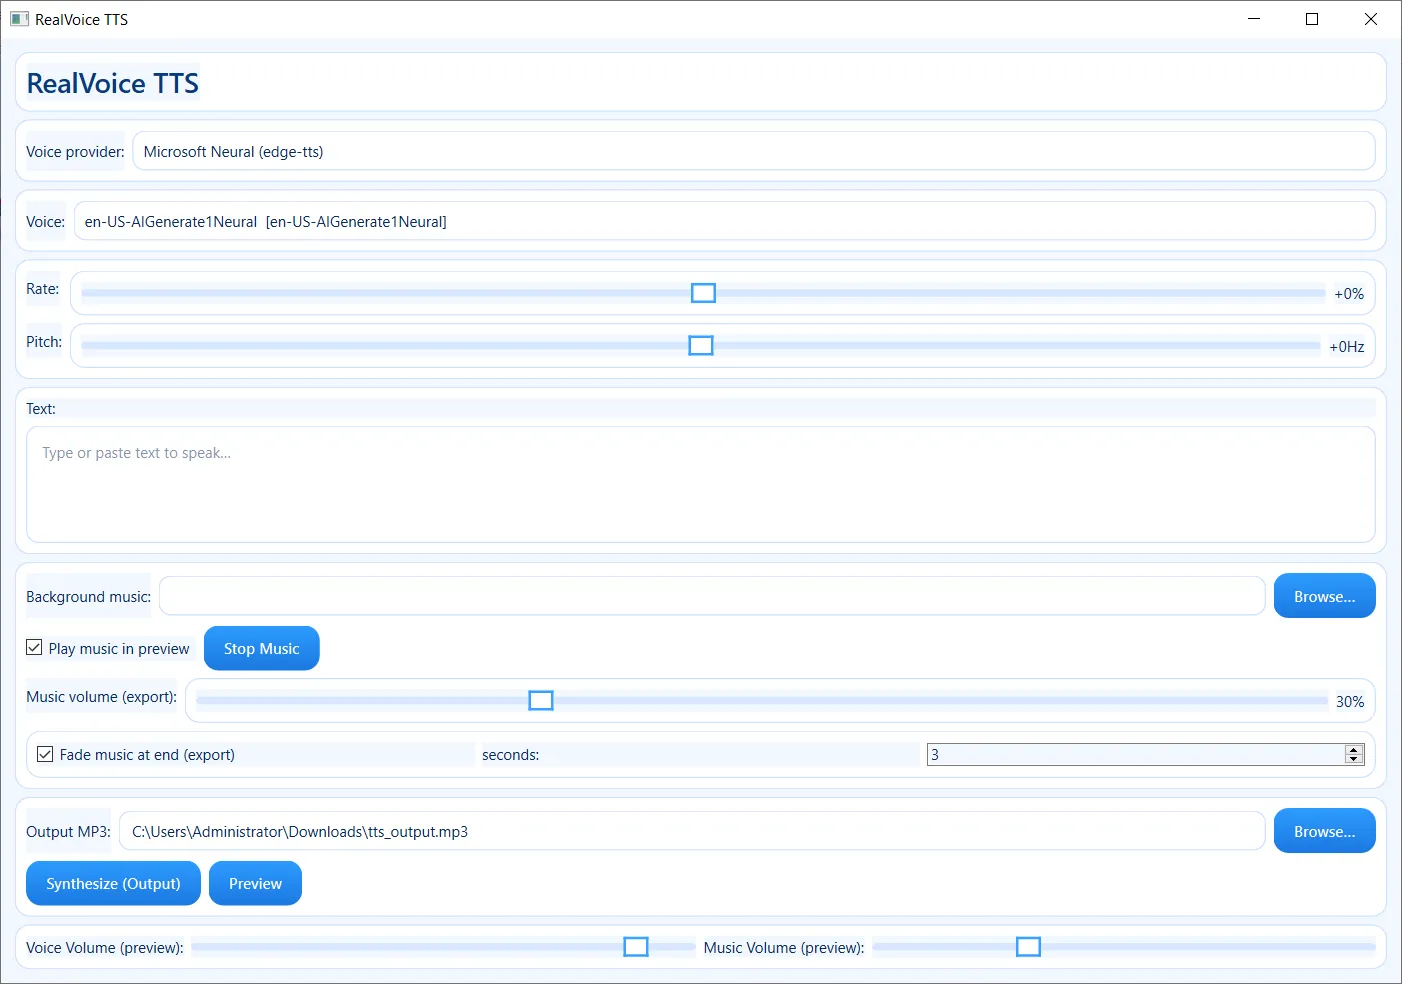
Task: Click the 'Voice Volume (preview):' label
Action: 105,948
